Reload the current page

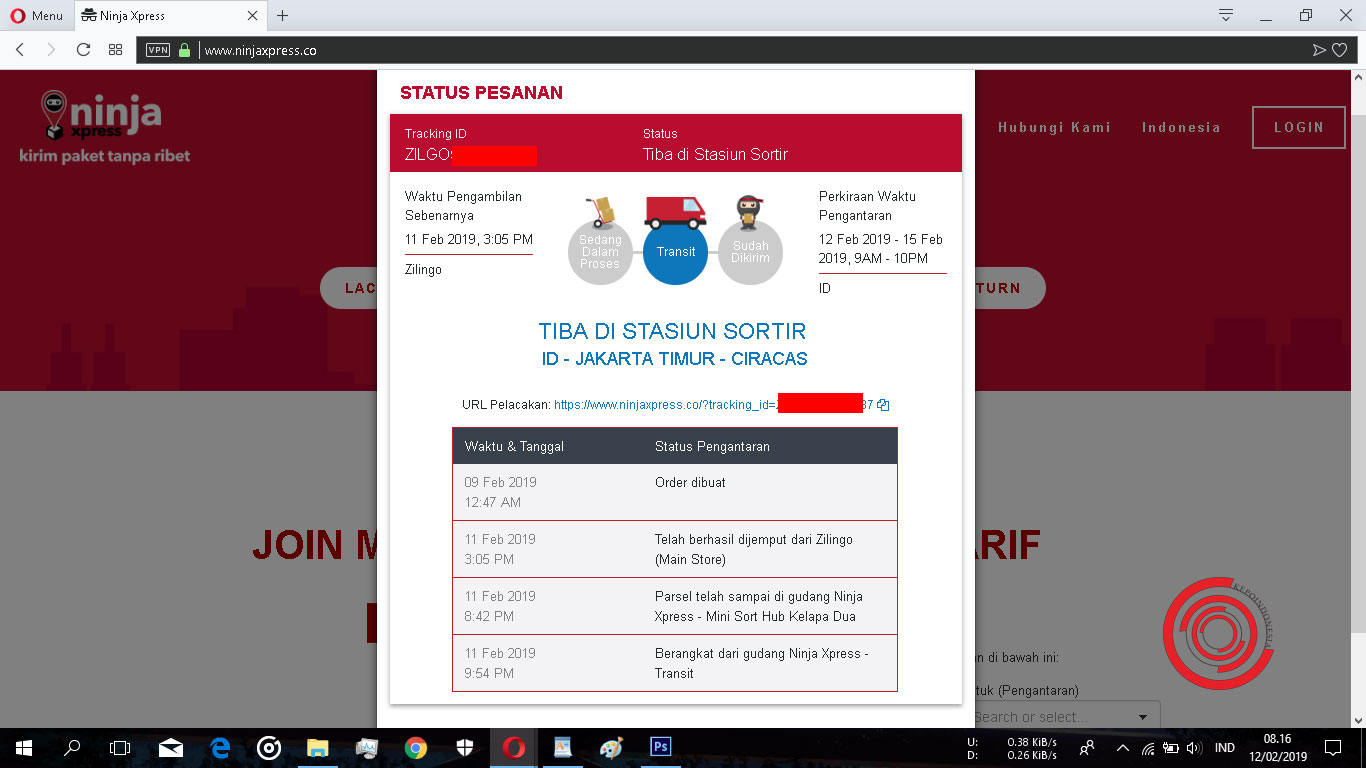point(83,49)
